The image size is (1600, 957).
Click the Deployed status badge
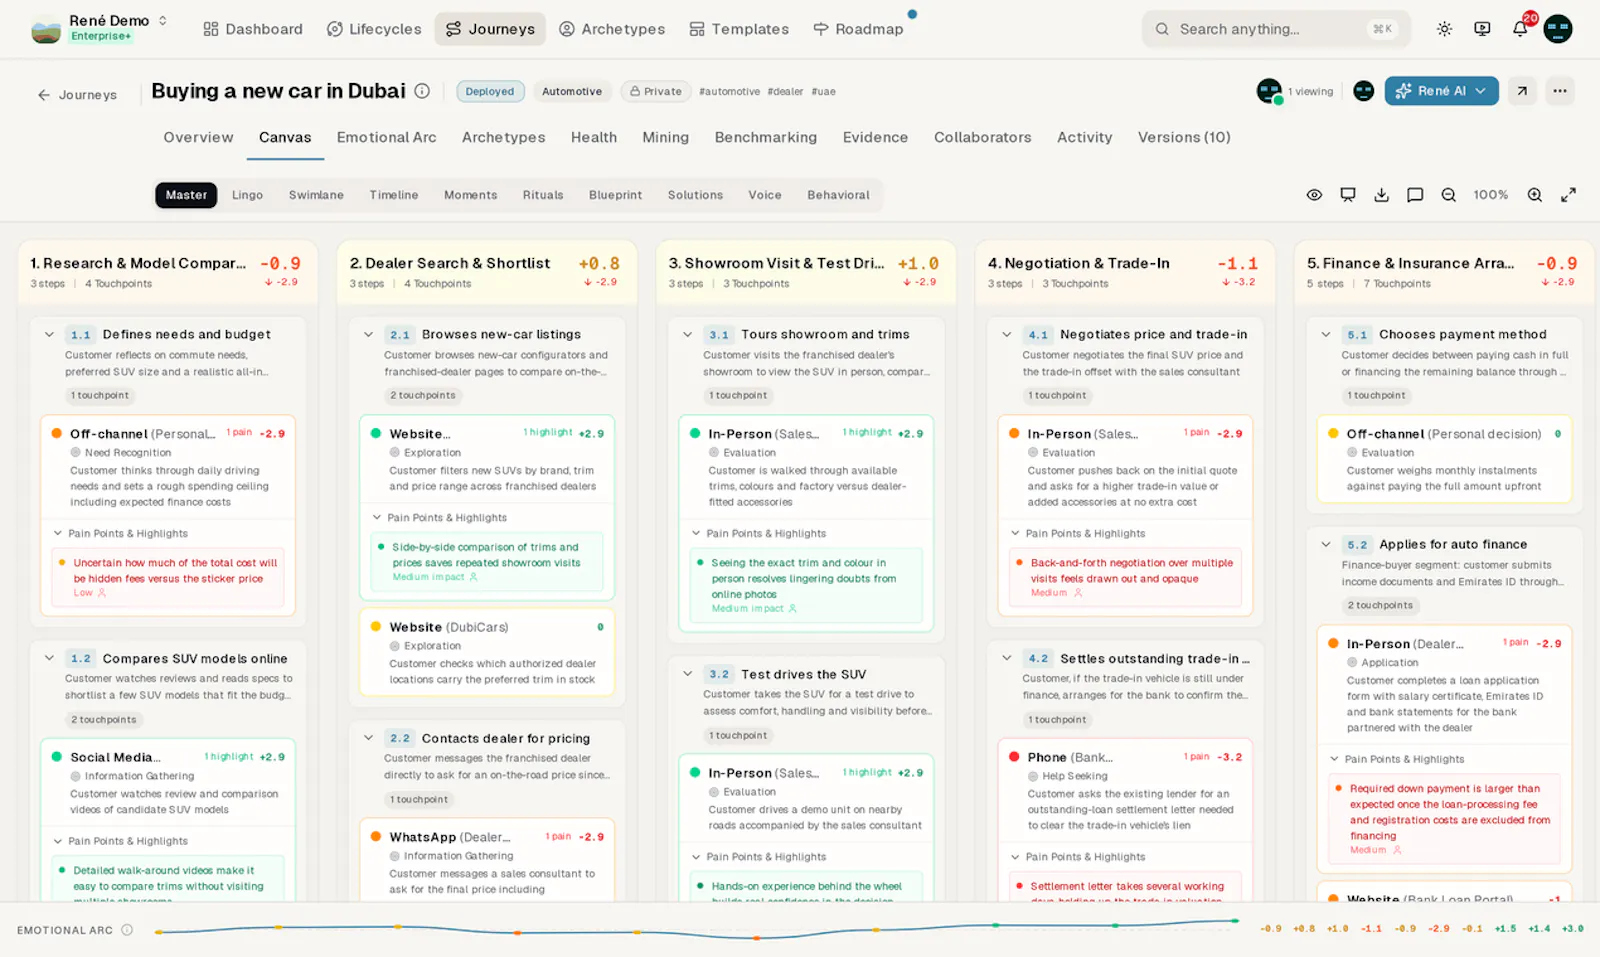[489, 91]
